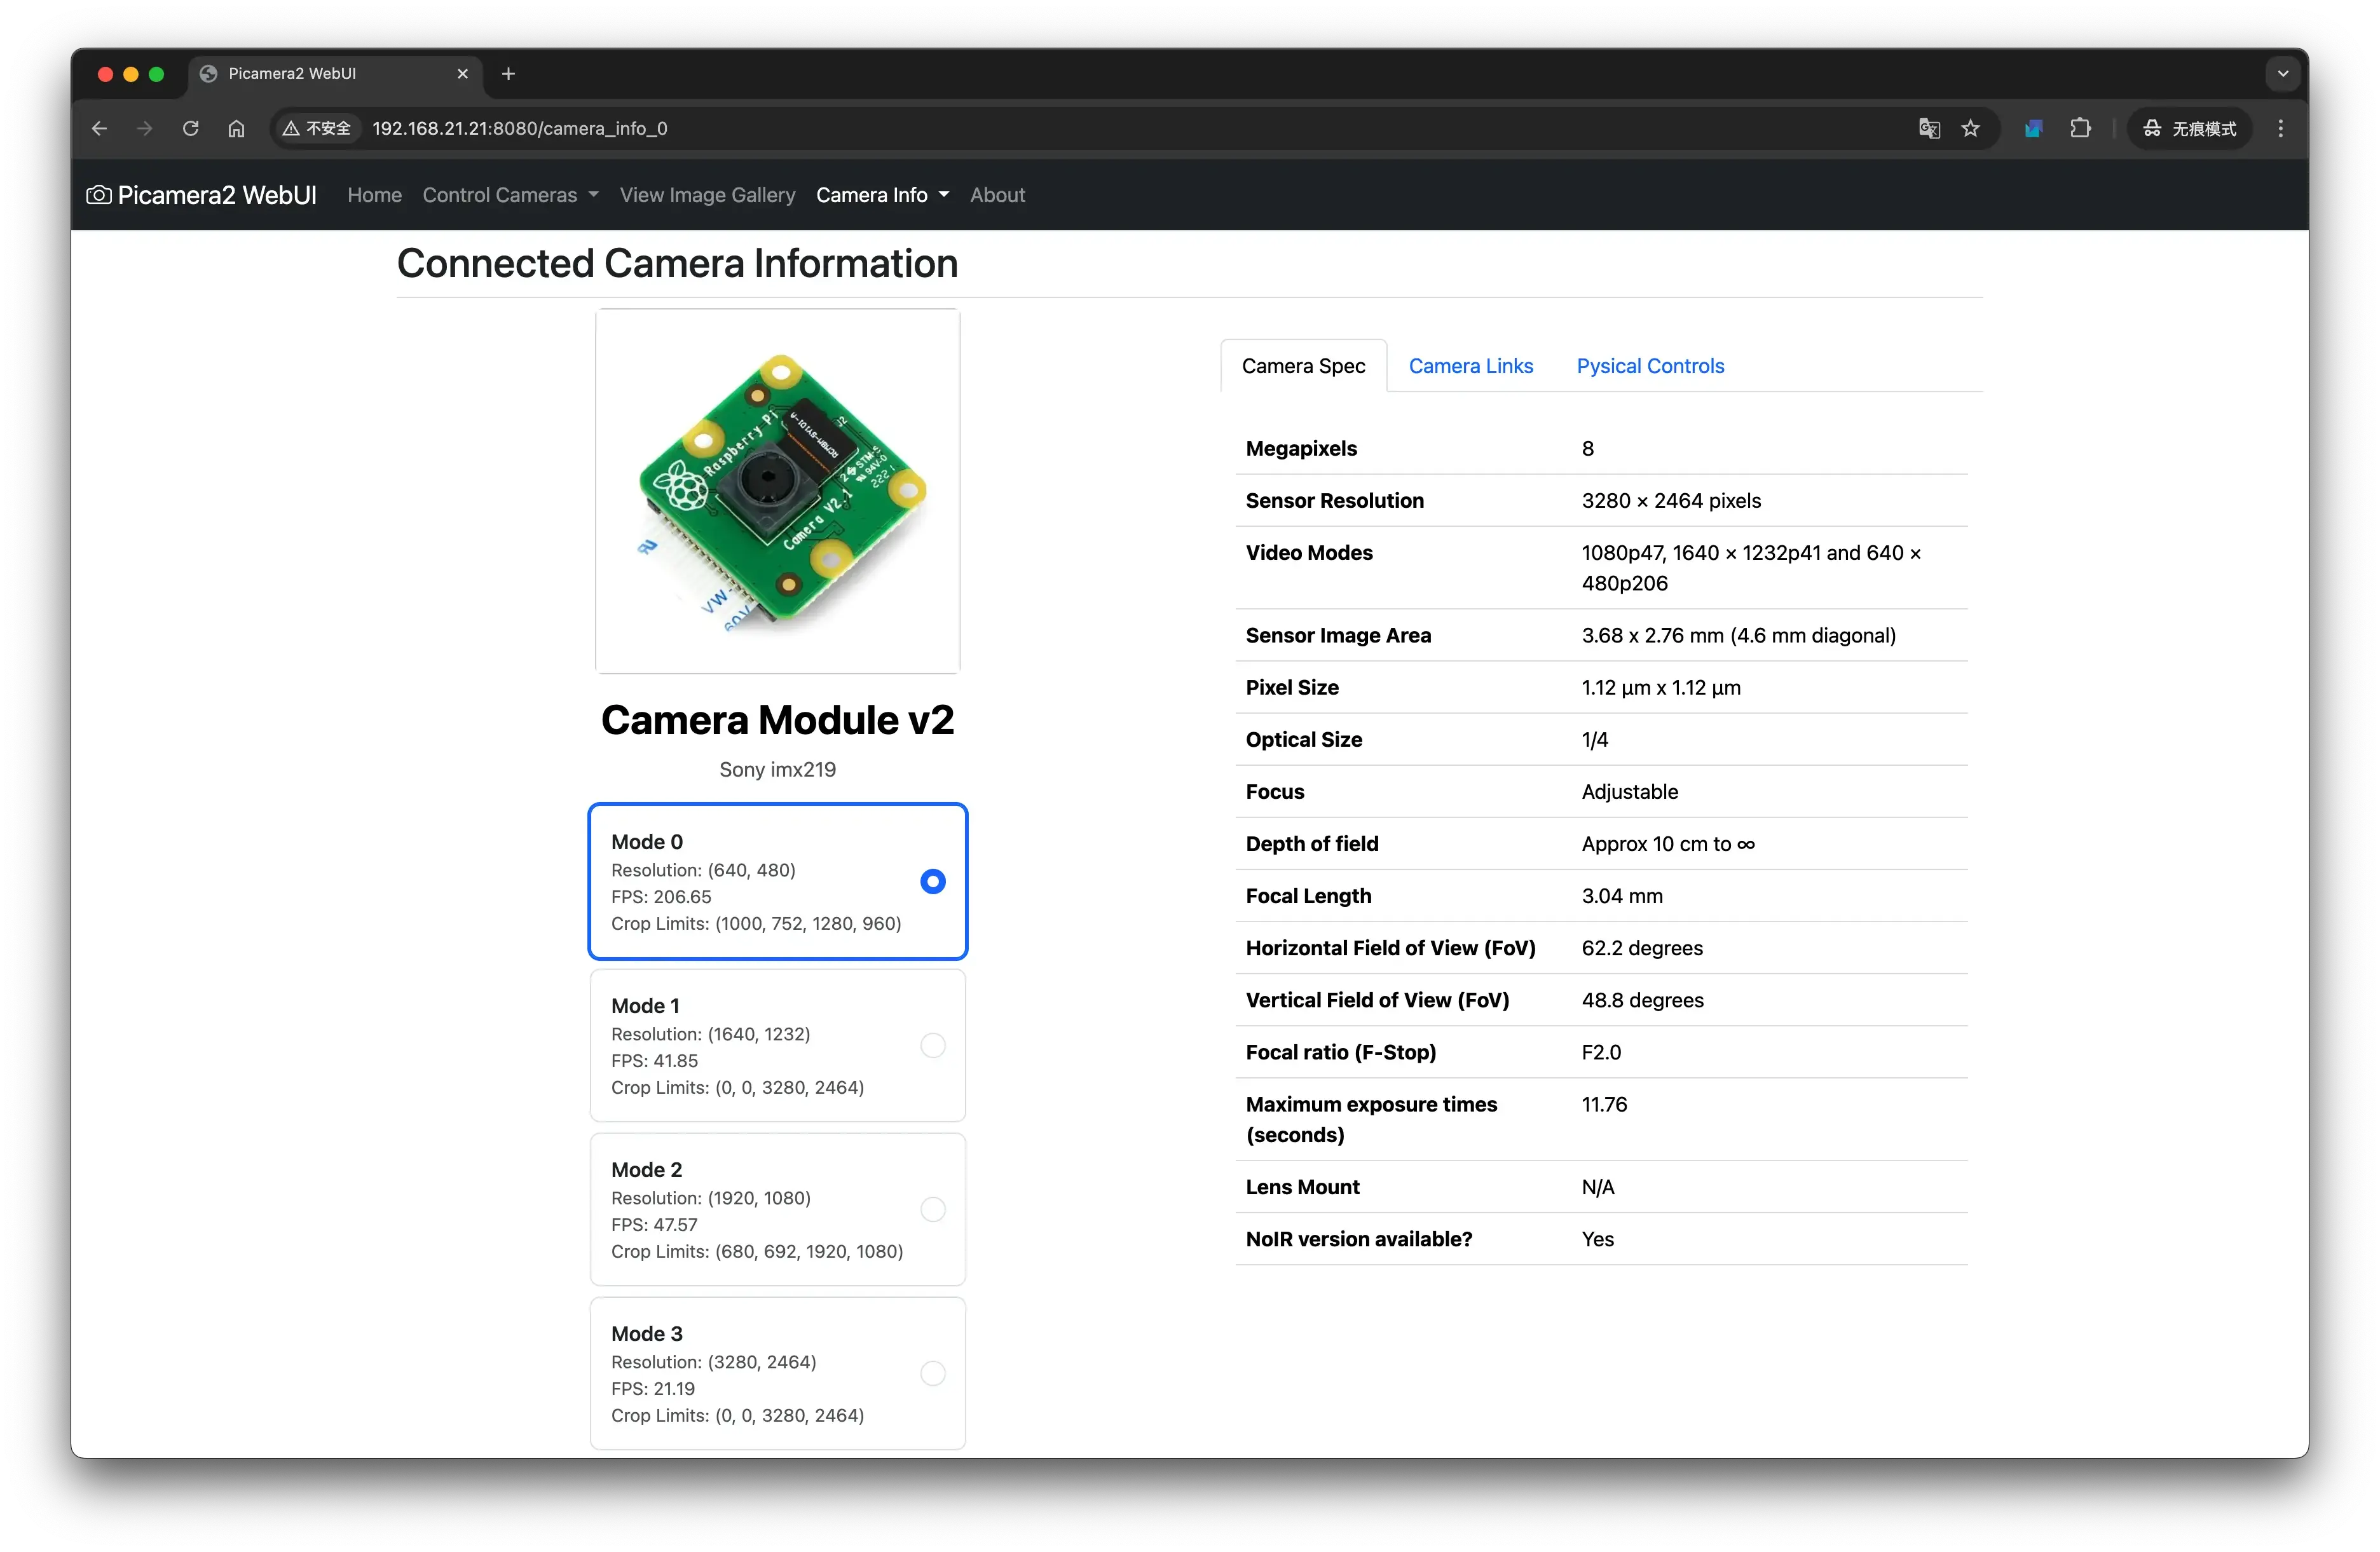Go to the About page
The height and width of the screenshot is (1552, 2380).
coord(997,195)
